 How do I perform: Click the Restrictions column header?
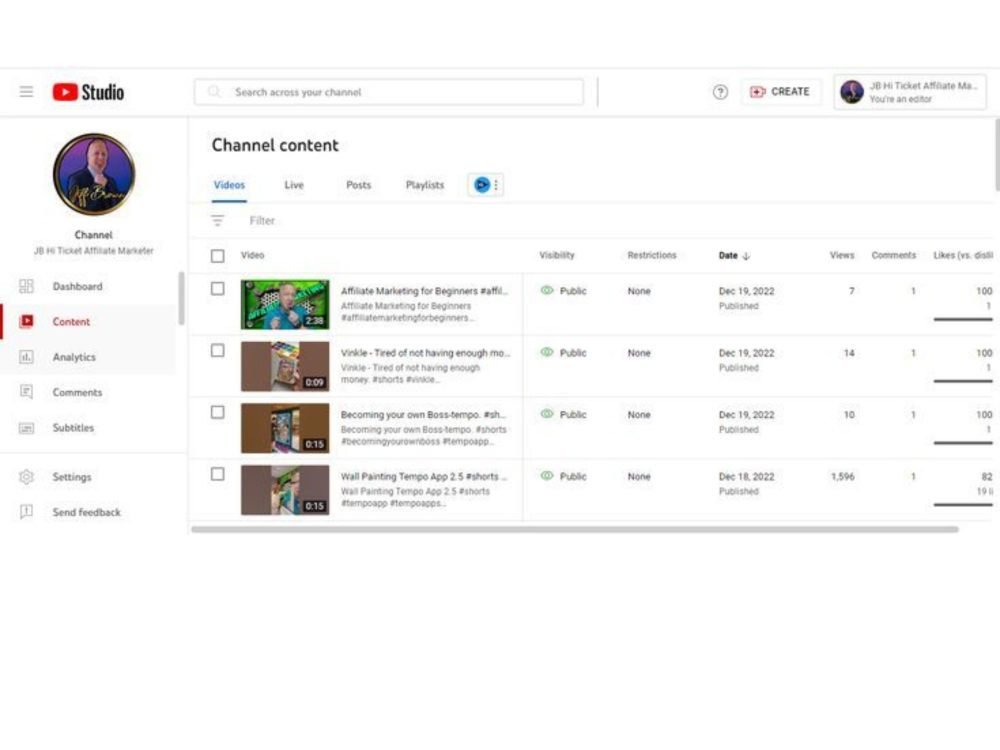click(x=652, y=255)
